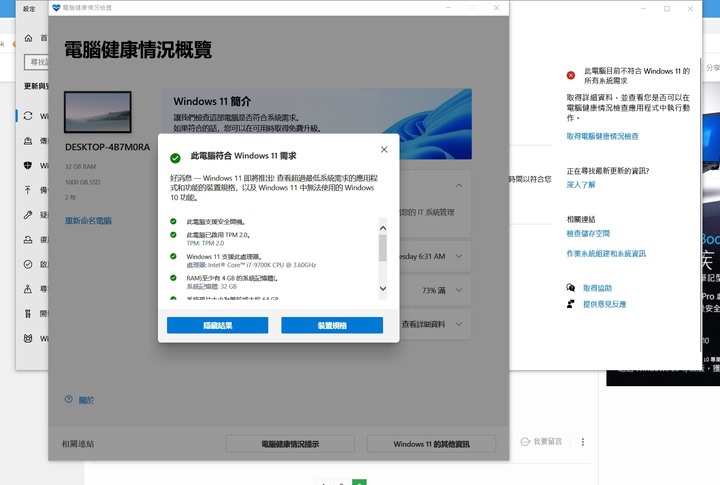Image resolution: width=720 pixels, height=485 pixels.
Task: Click the Windows 11 的其他資訊 button
Action: click(x=431, y=444)
